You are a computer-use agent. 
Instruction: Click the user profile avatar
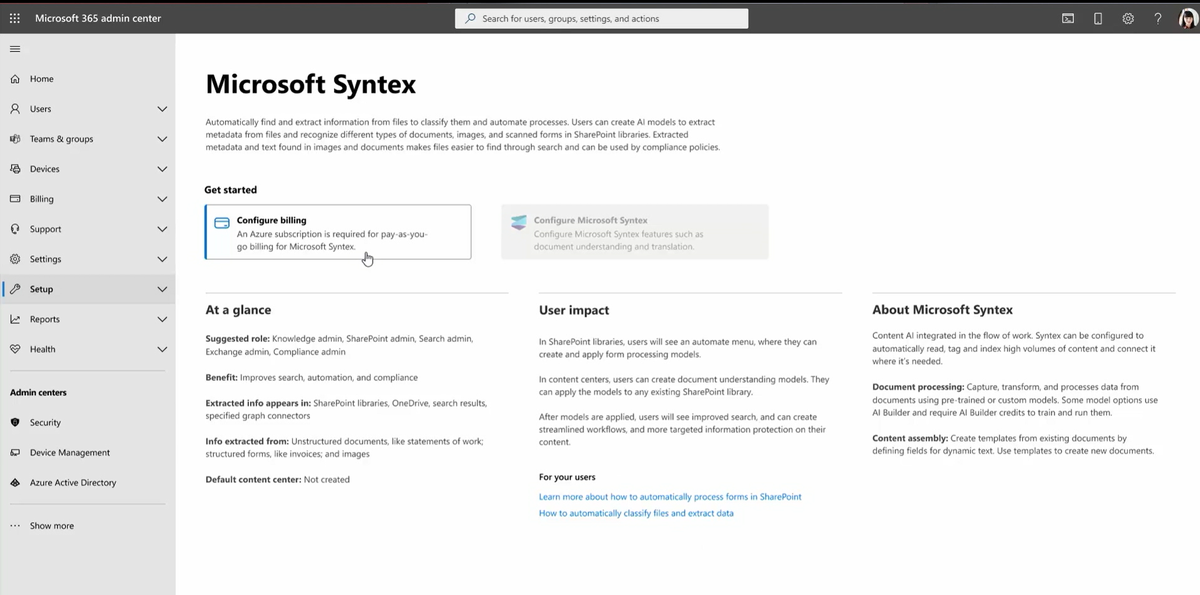point(1187,18)
